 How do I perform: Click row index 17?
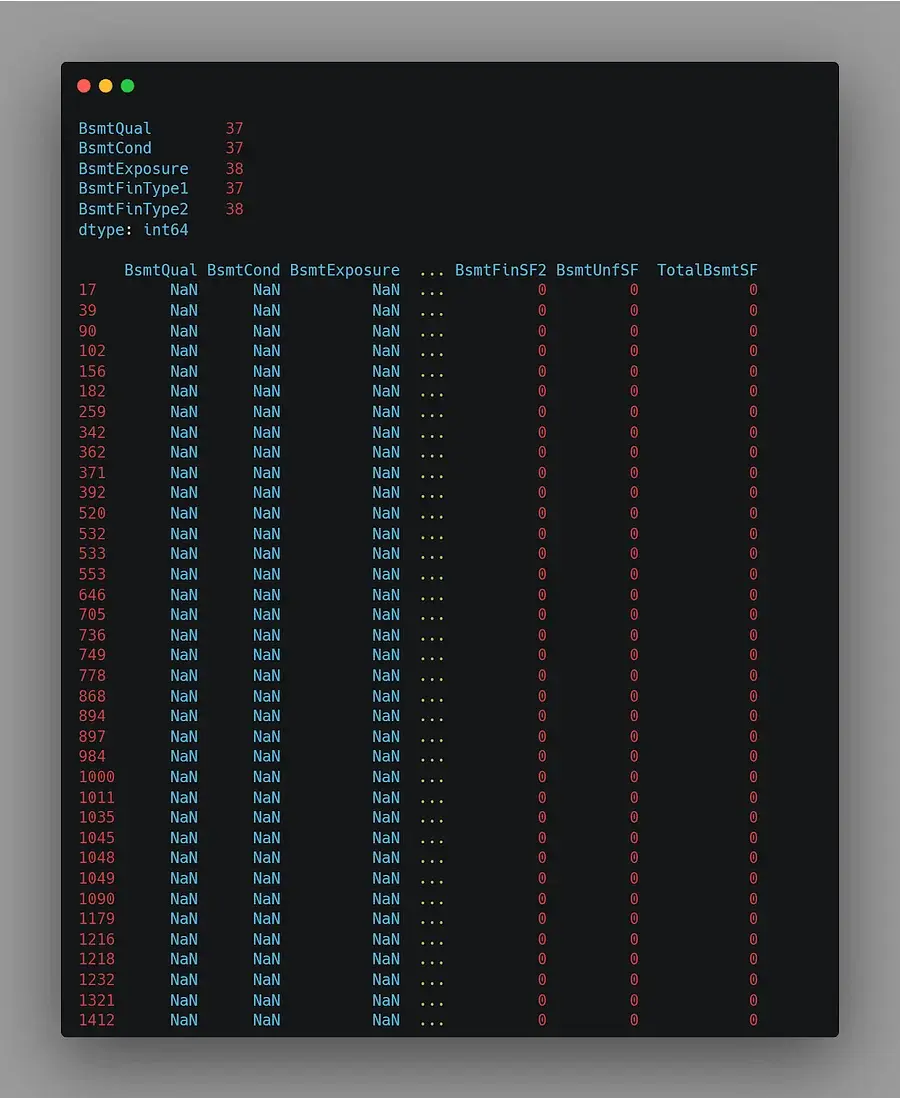pos(88,290)
